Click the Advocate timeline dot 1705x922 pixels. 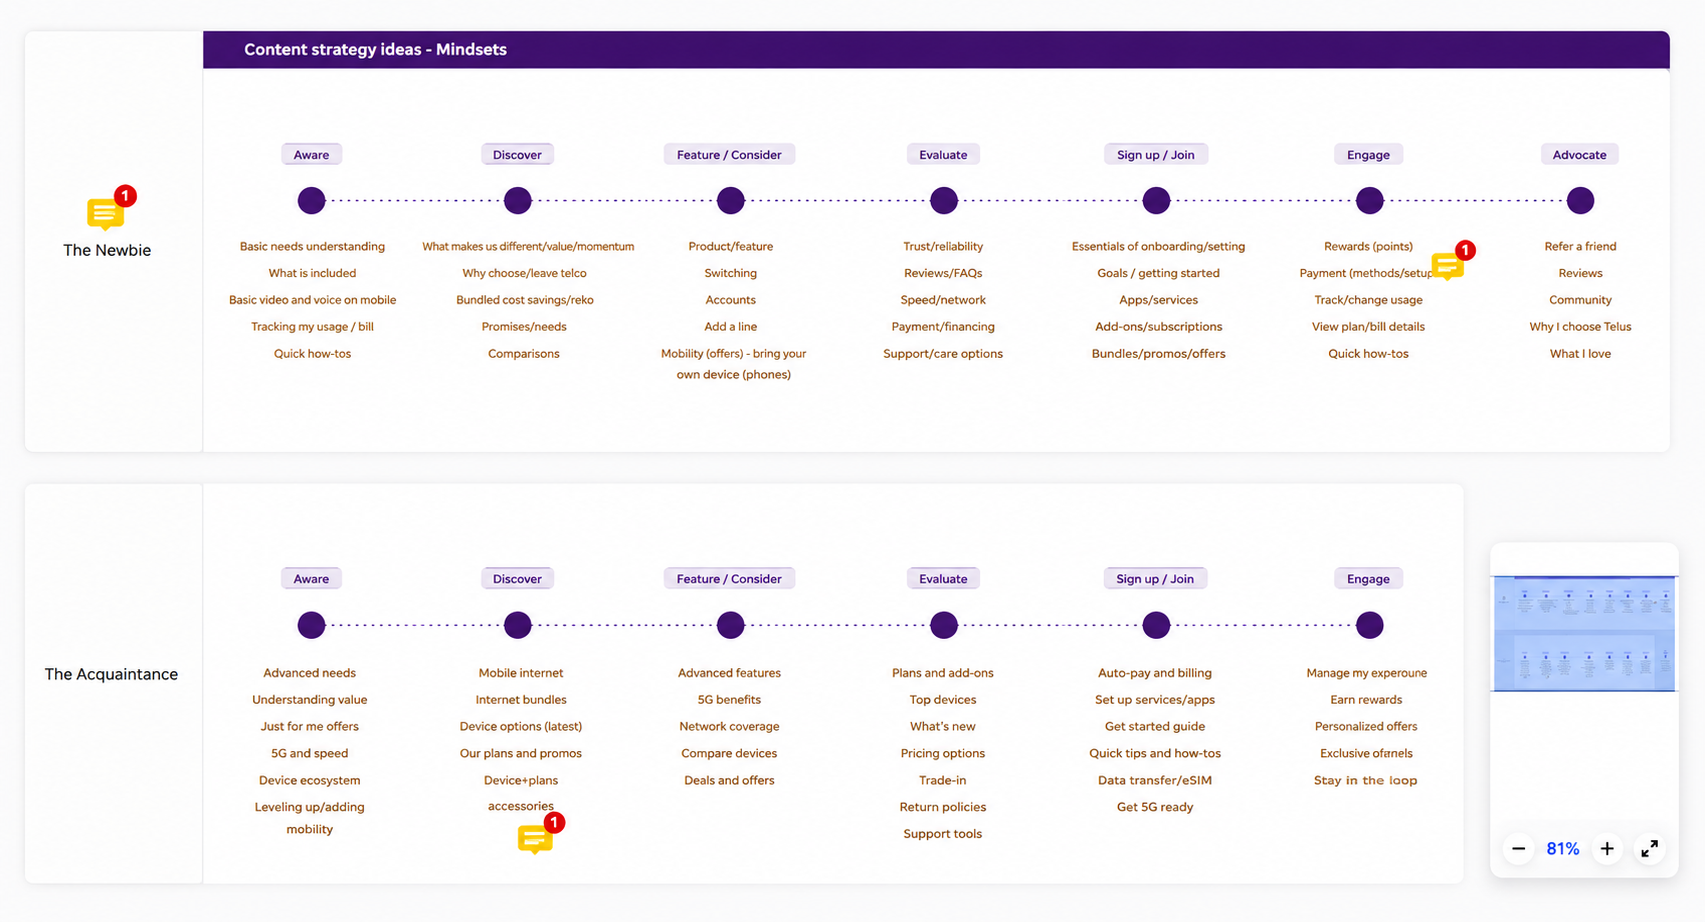(1580, 200)
